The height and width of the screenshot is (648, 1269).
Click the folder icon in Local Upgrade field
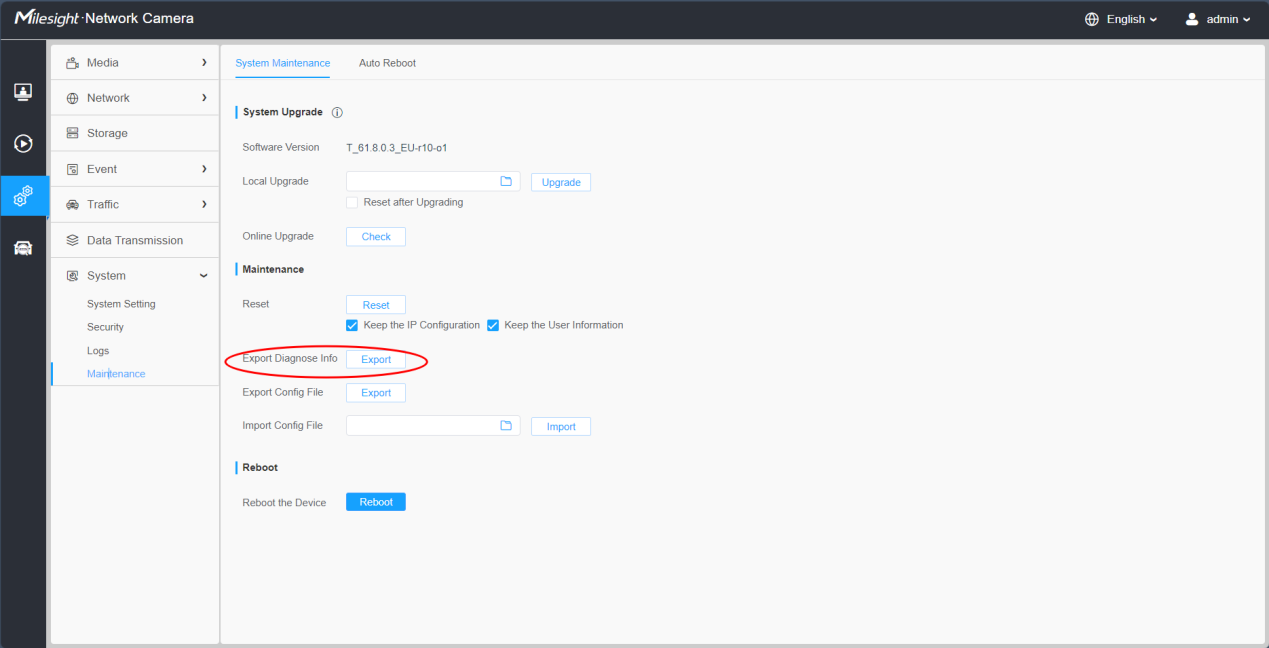point(506,181)
